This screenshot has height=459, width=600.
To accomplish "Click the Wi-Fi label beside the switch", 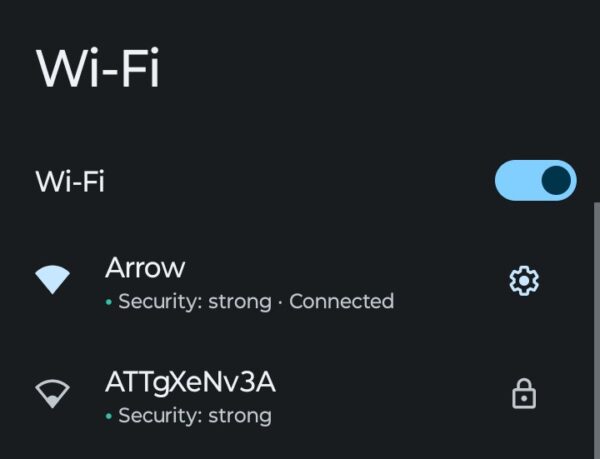I will click(70, 182).
